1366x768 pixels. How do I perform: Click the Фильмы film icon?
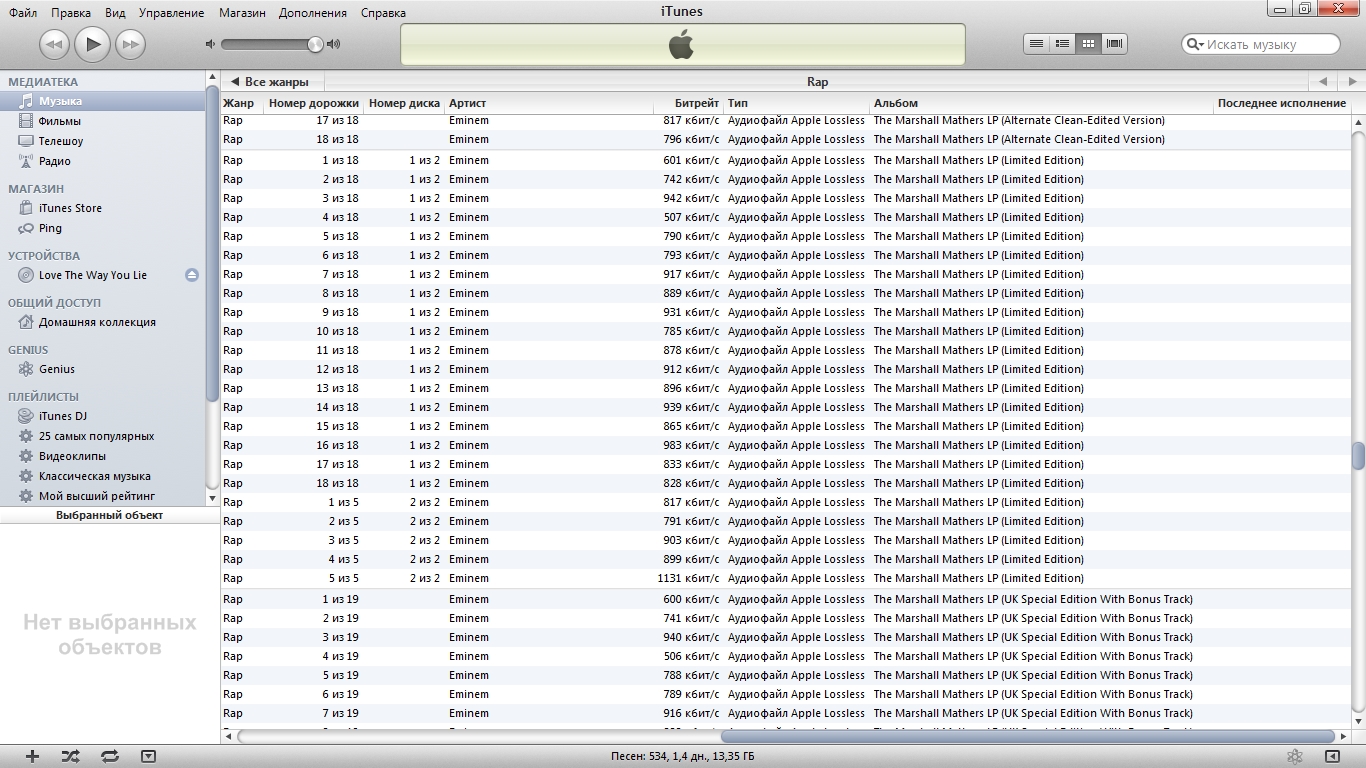point(26,121)
